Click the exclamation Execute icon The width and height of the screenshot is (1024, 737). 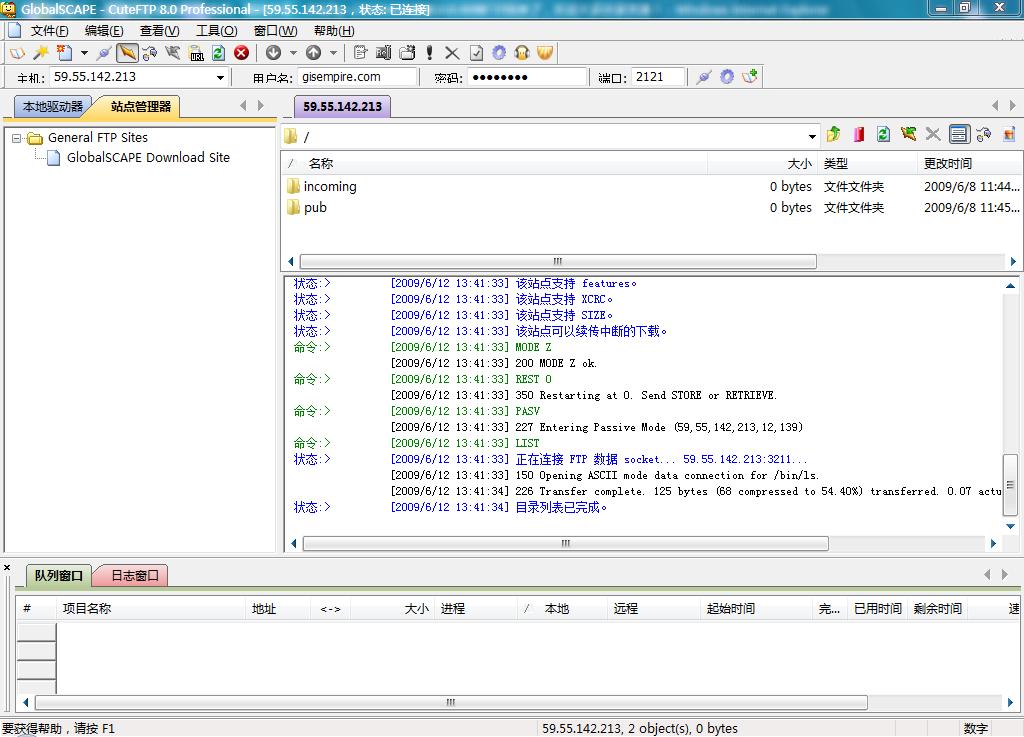(430, 53)
